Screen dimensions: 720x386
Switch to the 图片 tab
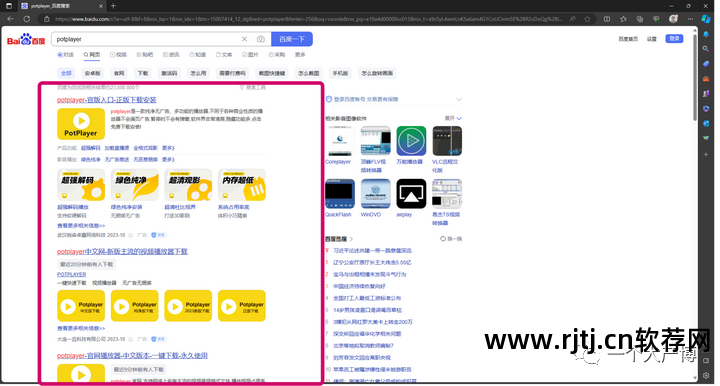point(251,55)
